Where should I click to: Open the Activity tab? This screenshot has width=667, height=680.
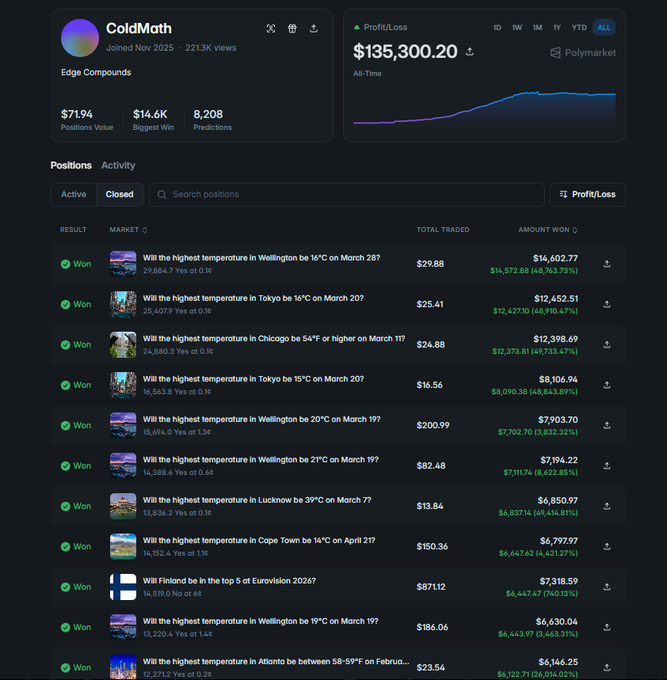click(x=118, y=165)
